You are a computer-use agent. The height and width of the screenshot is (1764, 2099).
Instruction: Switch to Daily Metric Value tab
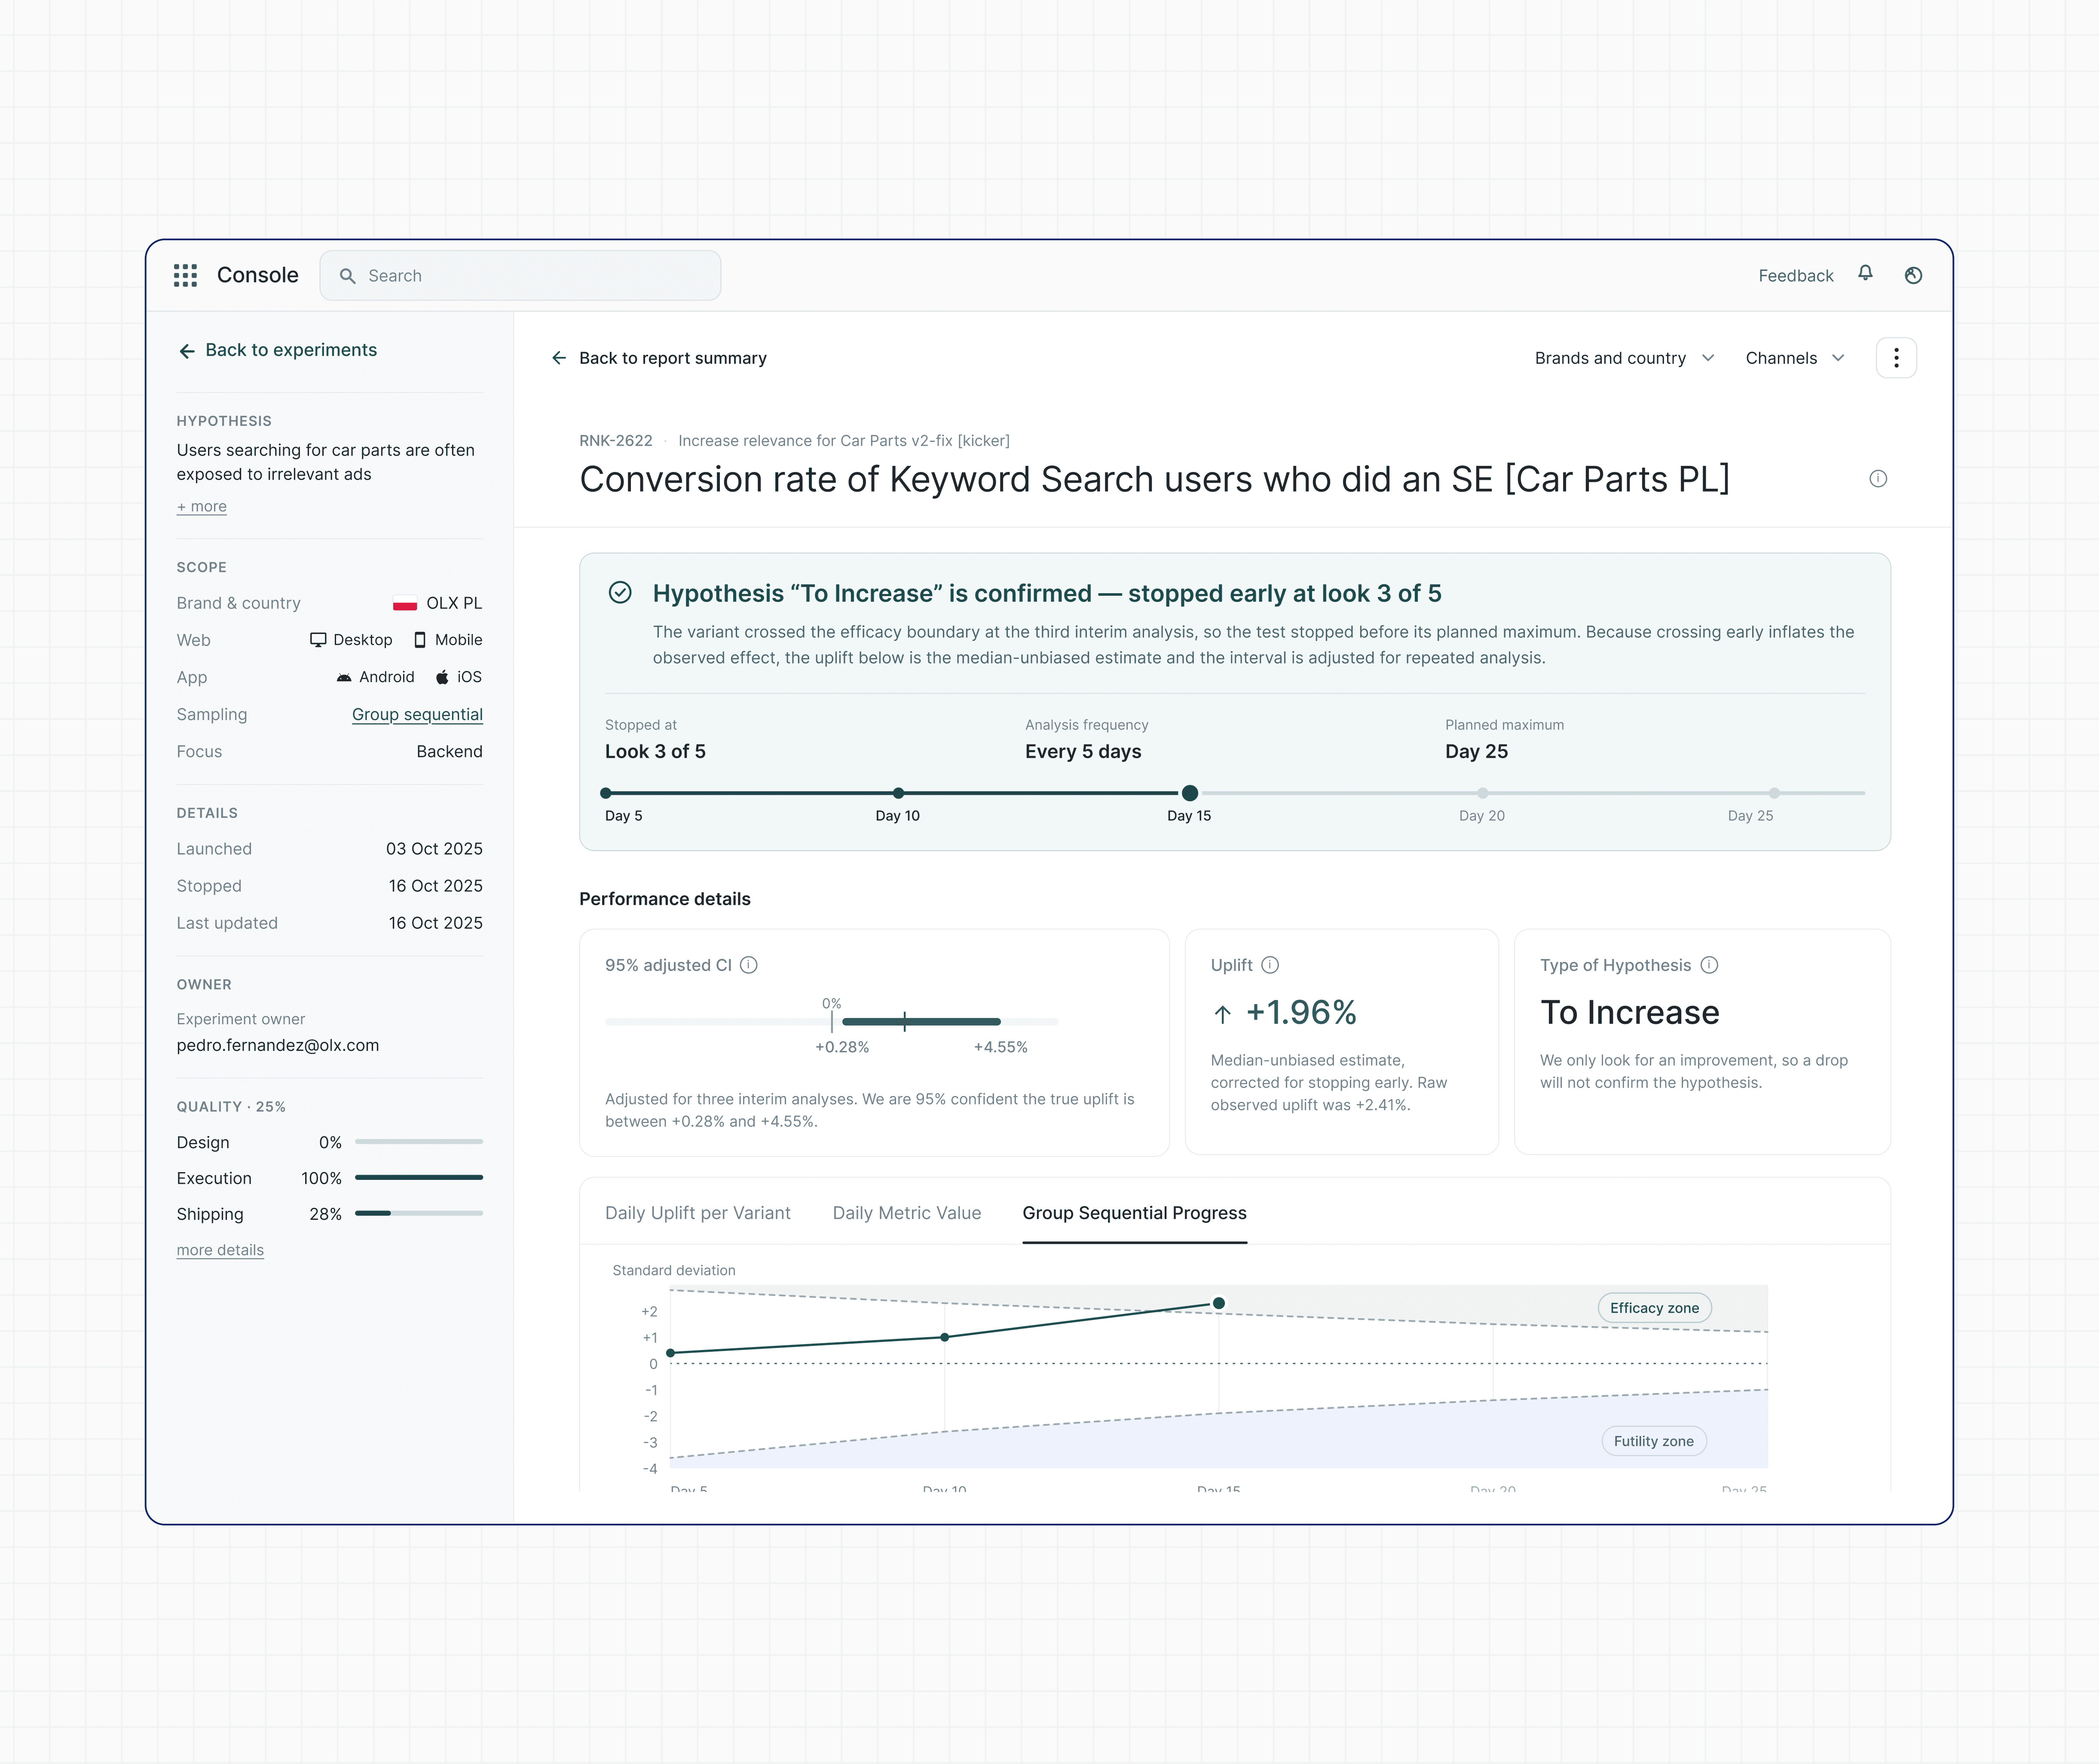pyautogui.click(x=907, y=1213)
